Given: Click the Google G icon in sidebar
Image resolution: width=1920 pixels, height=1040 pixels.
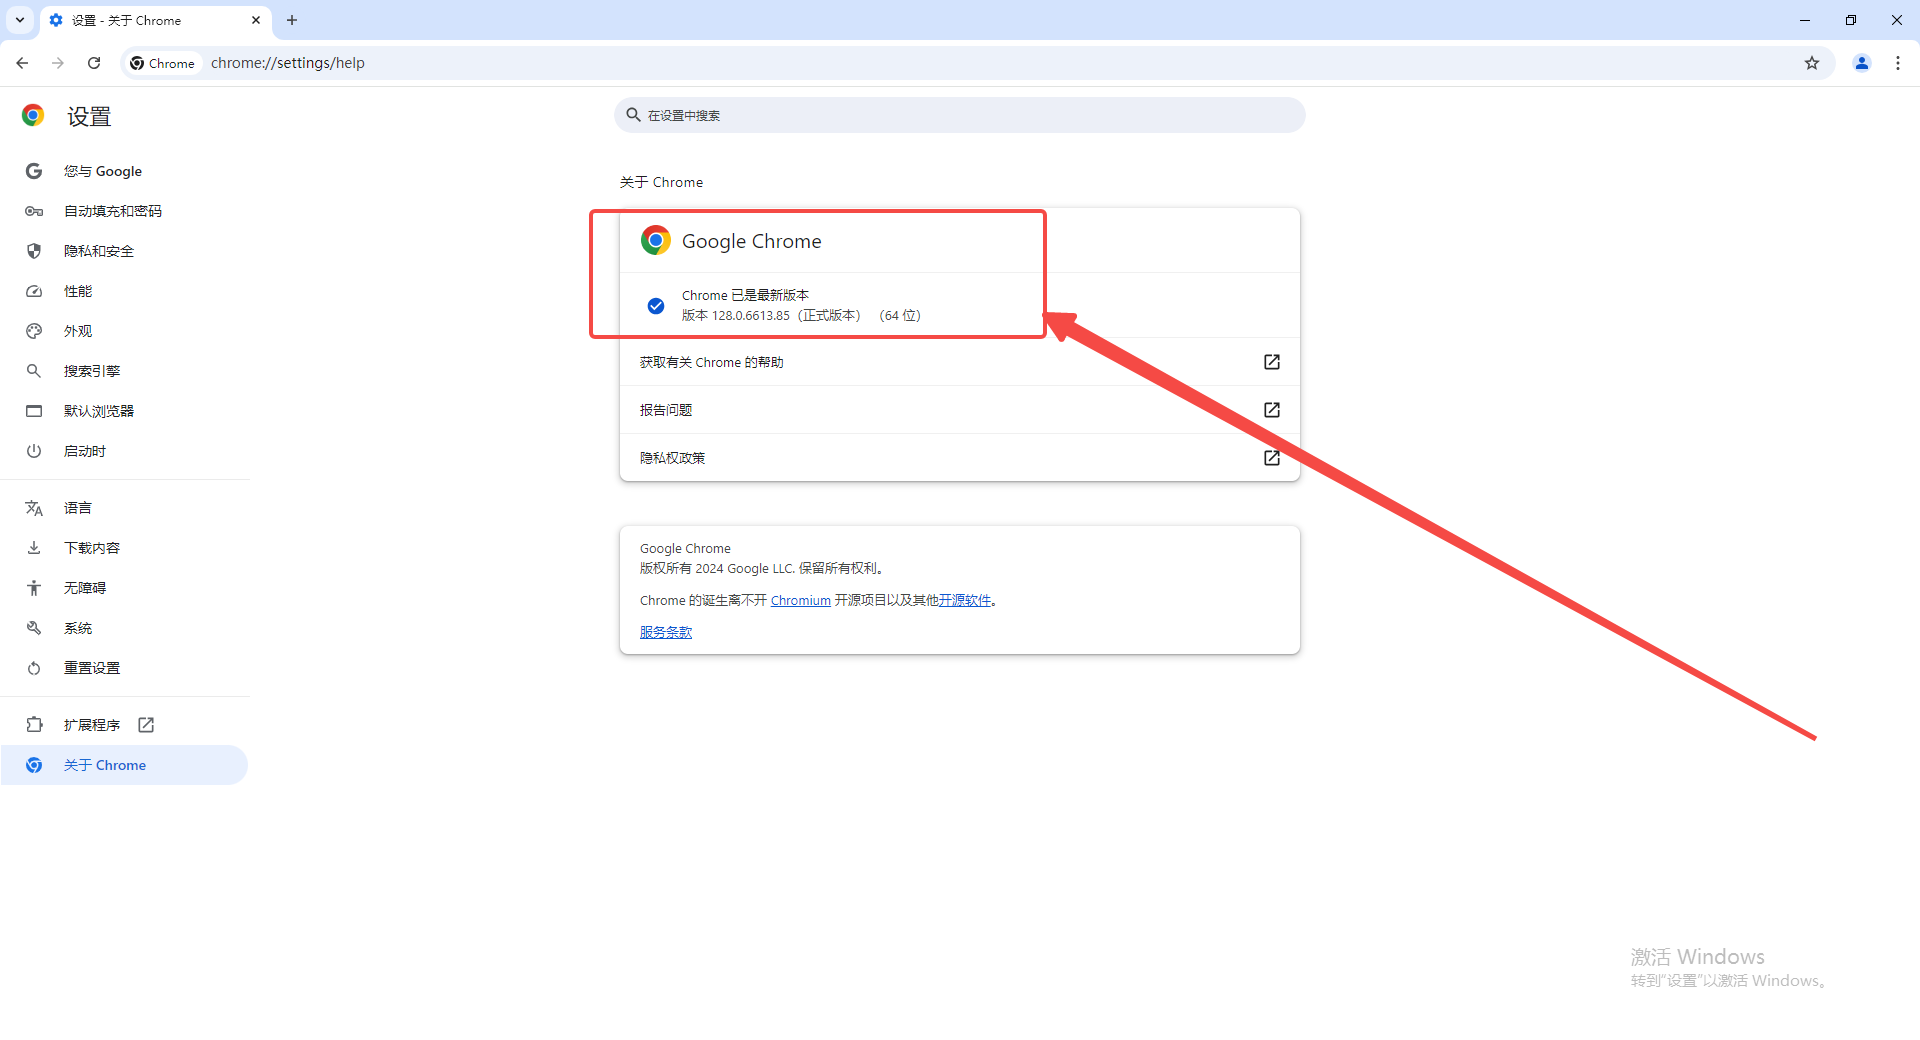Looking at the screenshot, I should coord(34,171).
